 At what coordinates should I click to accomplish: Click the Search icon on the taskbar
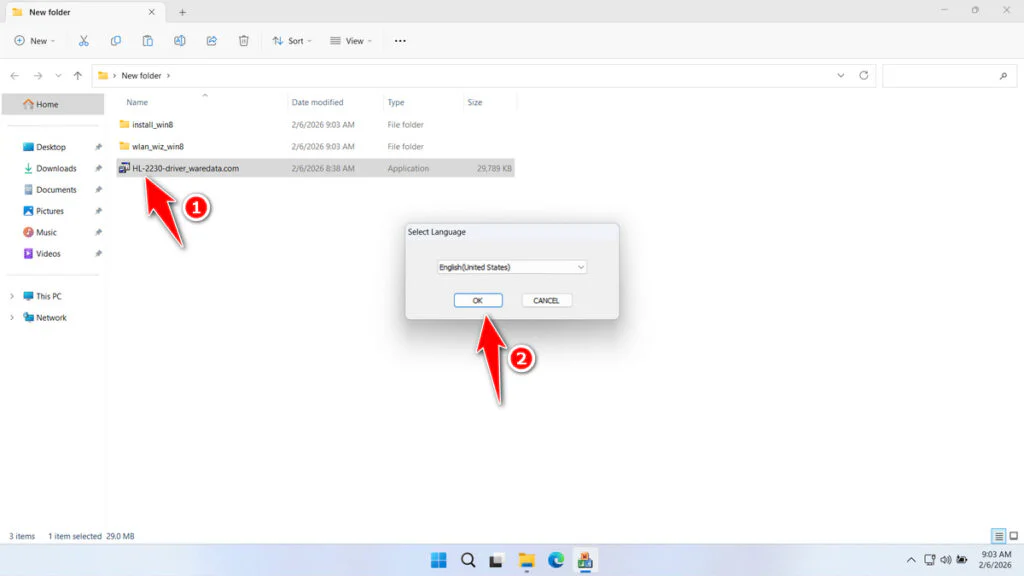click(468, 560)
